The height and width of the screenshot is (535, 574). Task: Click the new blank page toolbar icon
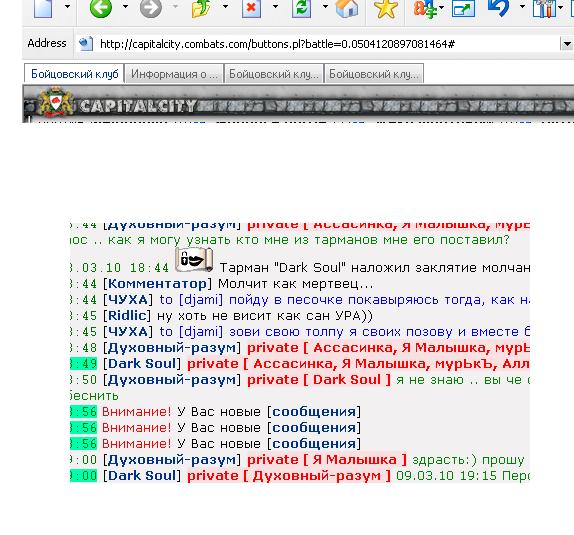pyautogui.click(x=43, y=8)
